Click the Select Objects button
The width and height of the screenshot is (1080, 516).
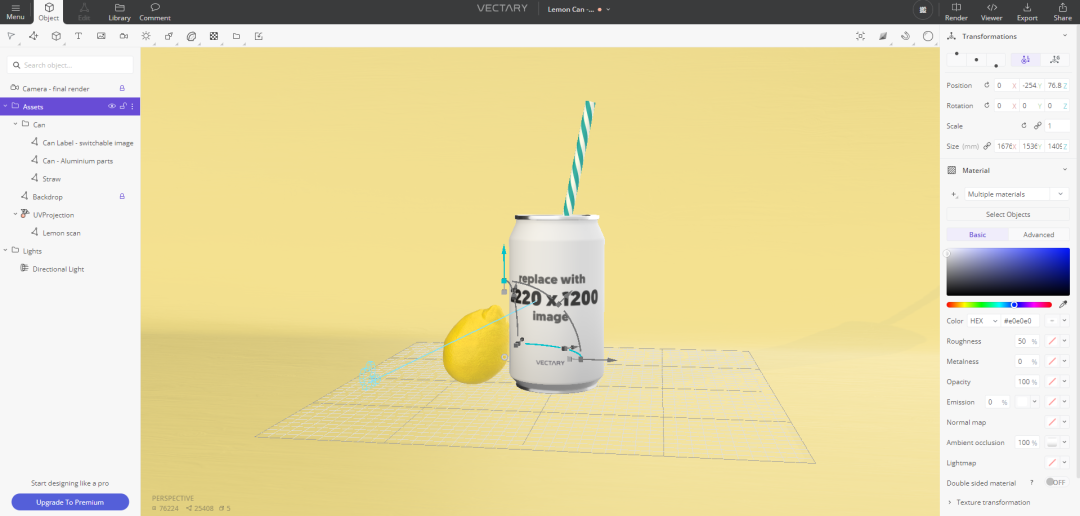[1007, 214]
